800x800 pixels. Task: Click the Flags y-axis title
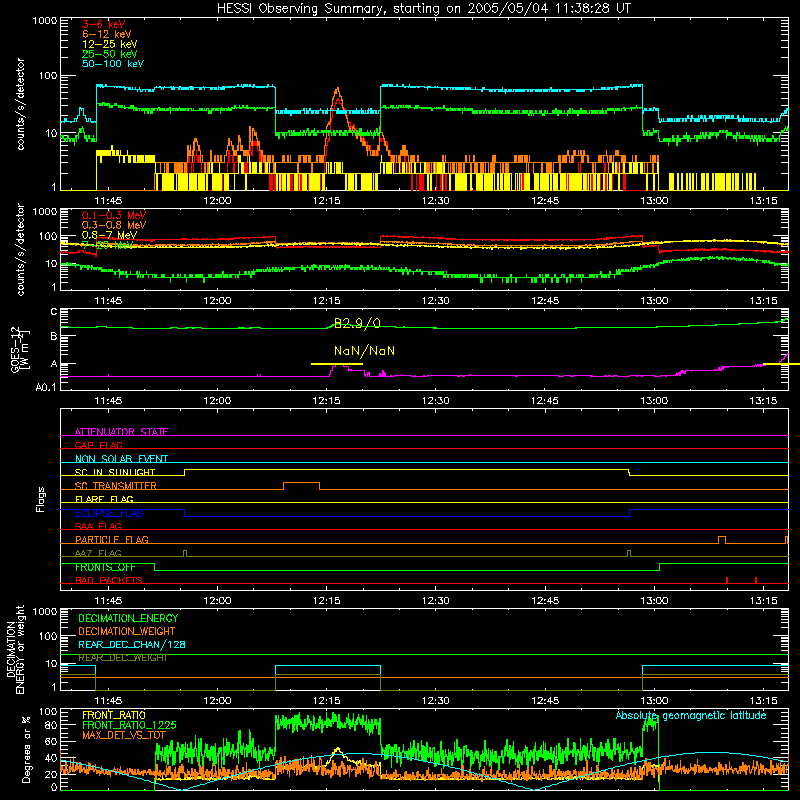pos(41,499)
